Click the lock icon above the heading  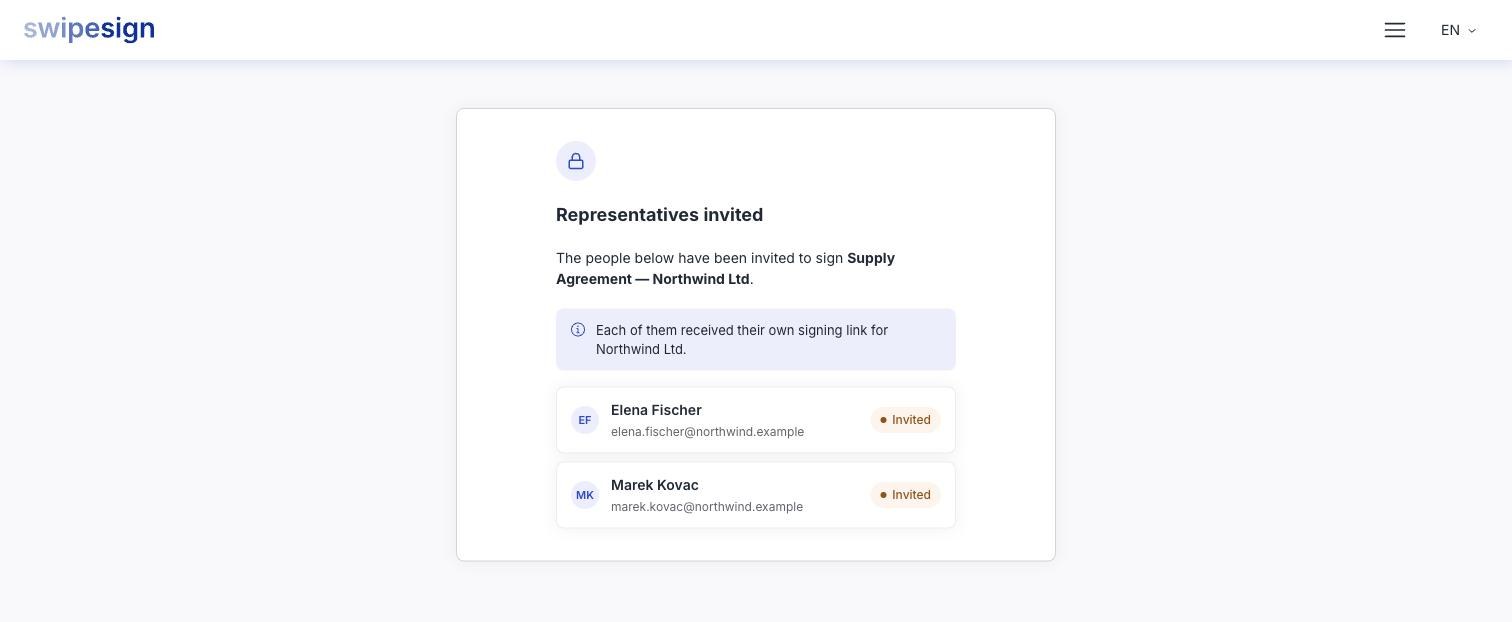pos(576,161)
